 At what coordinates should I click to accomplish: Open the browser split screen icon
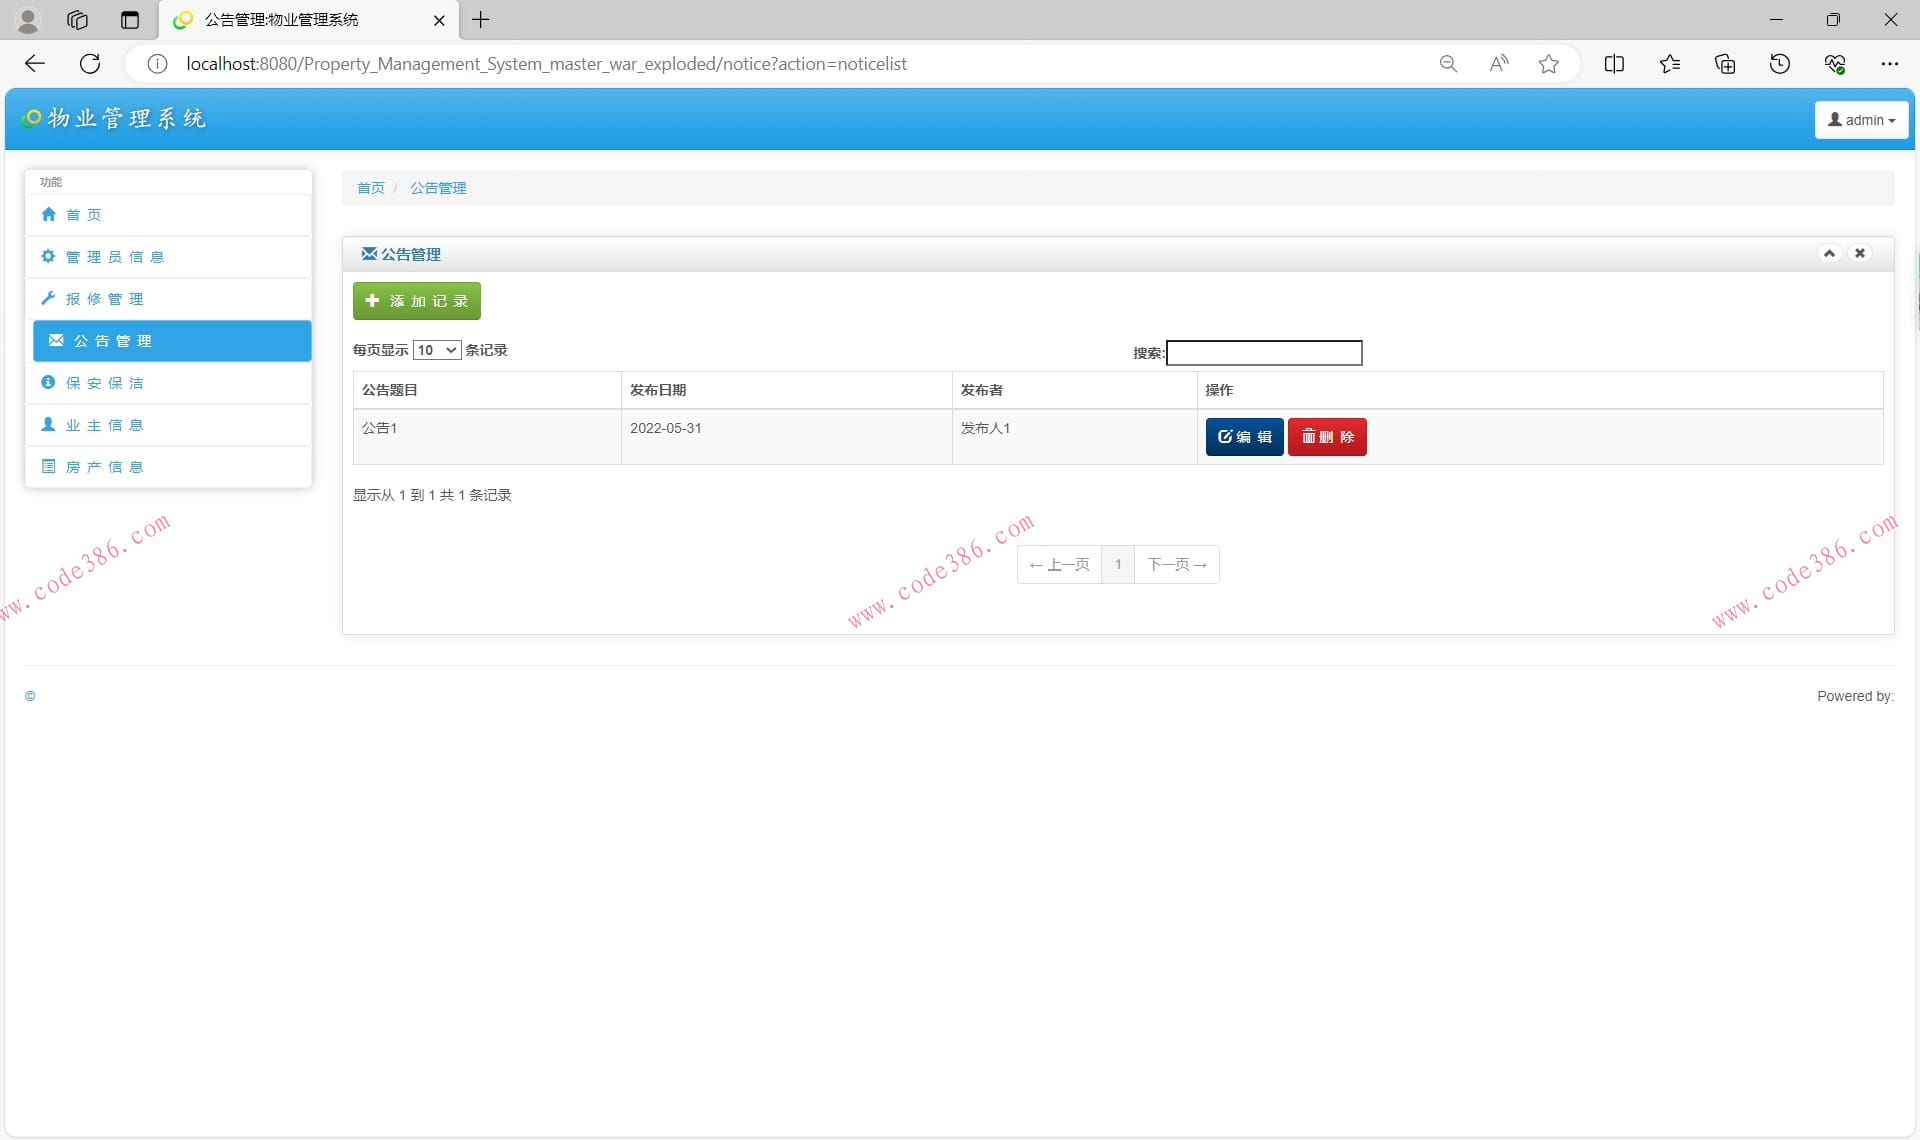pyautogui.click(x=1613, y=64)
